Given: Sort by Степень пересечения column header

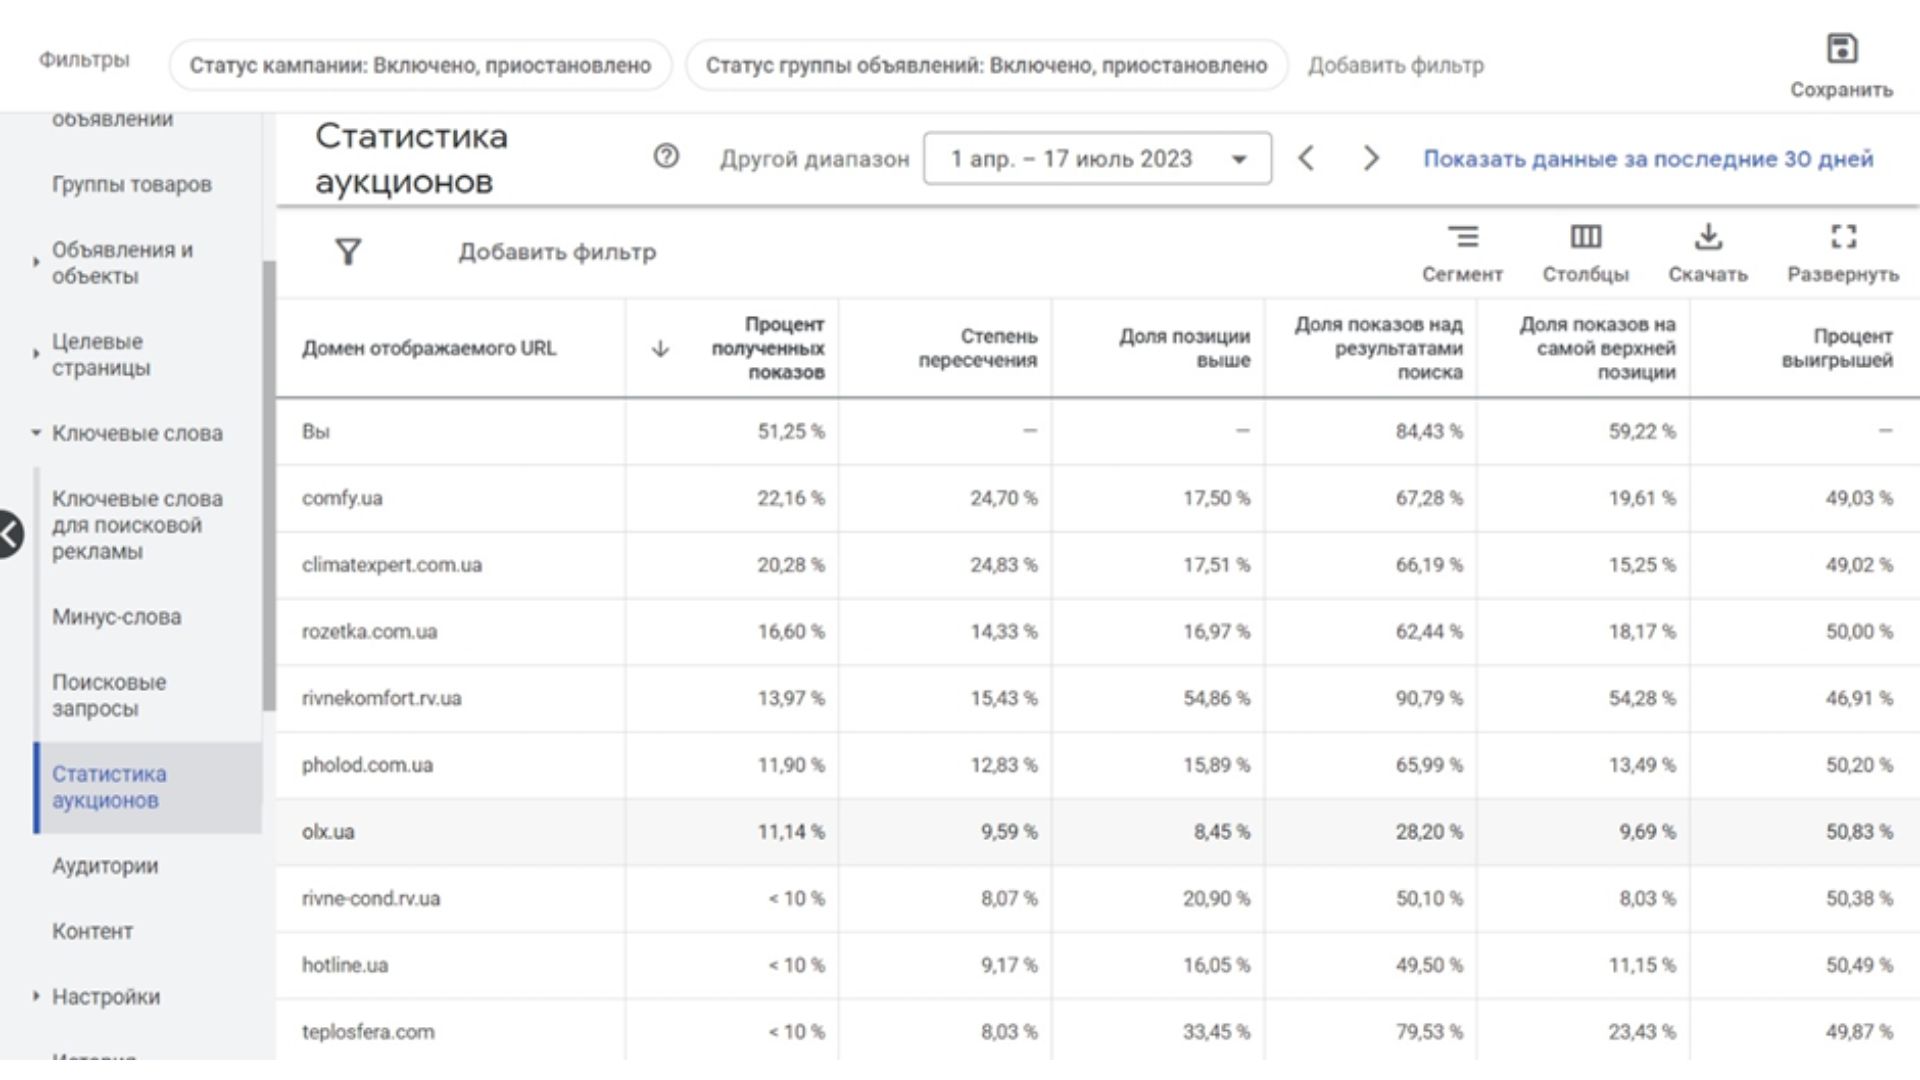Looking at the screenshot, I should coord(978,348).
